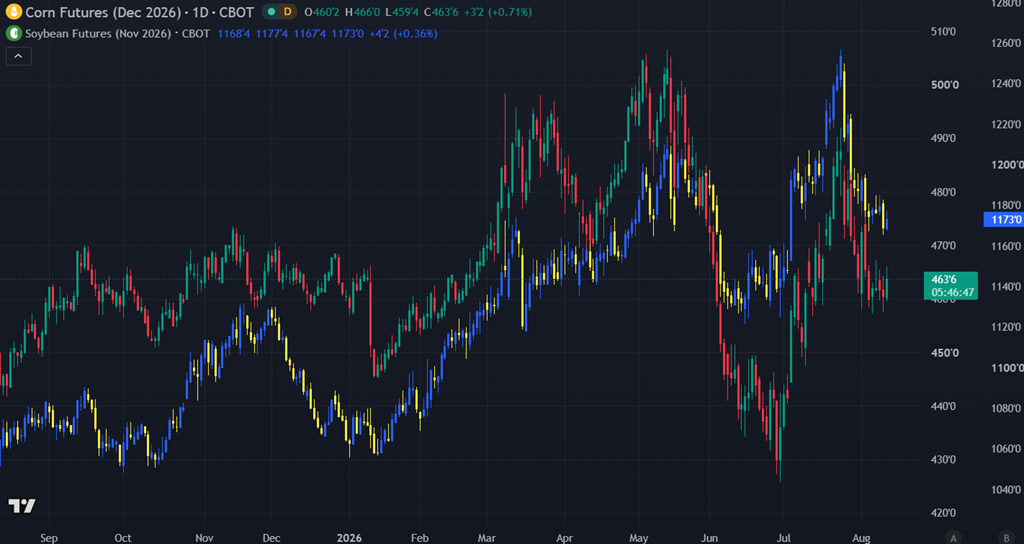Click the Soybean Futures symbol logo icon

[x=13, y=33]
